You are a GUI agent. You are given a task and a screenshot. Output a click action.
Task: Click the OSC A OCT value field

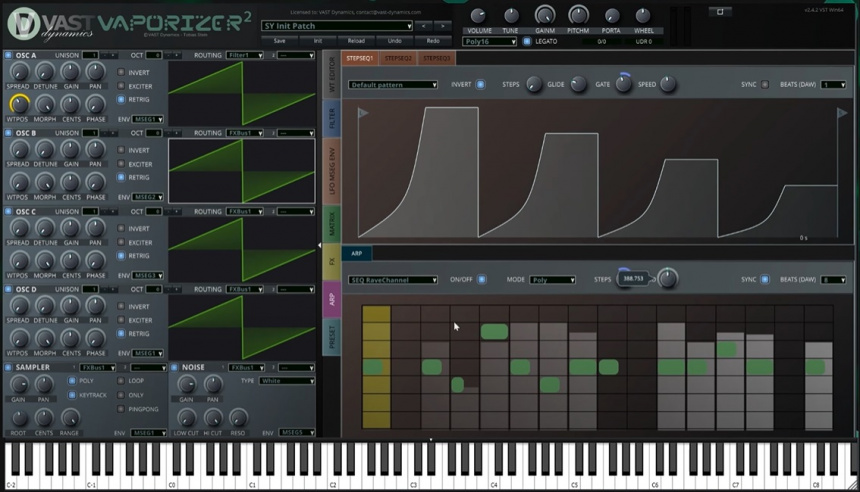click(154, 55)
